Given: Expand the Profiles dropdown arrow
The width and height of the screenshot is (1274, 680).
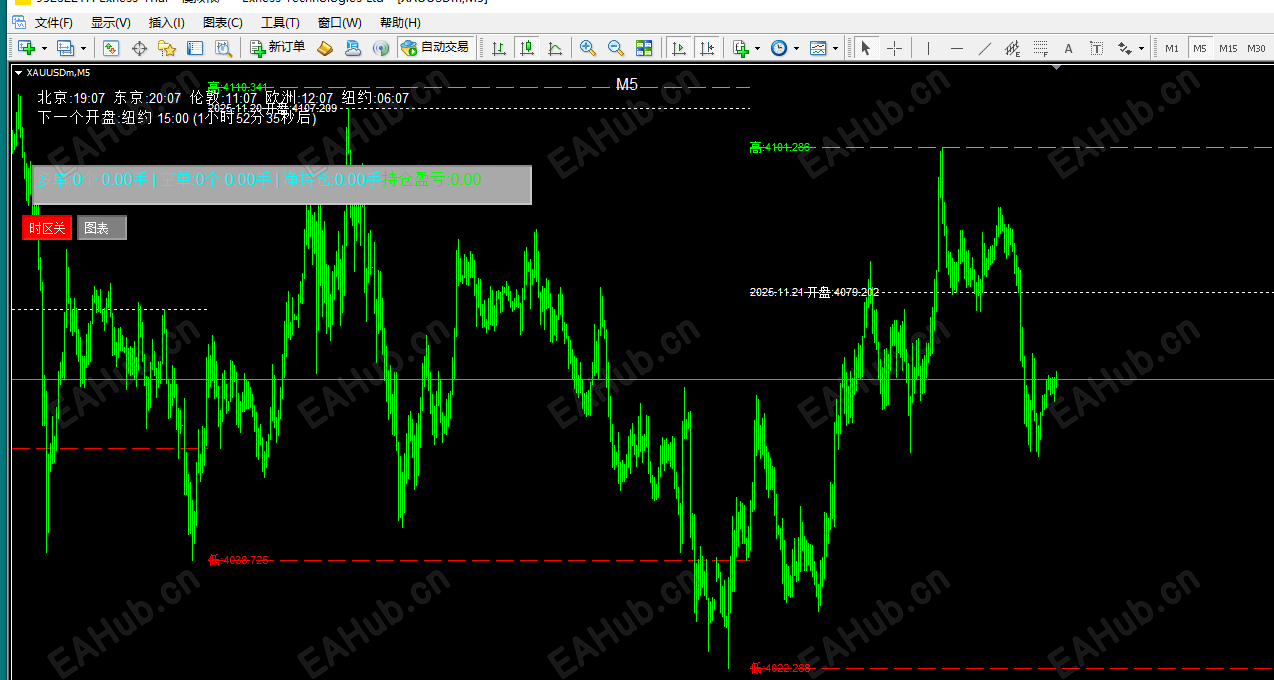Looking at the screenshot, I should 83,48.
